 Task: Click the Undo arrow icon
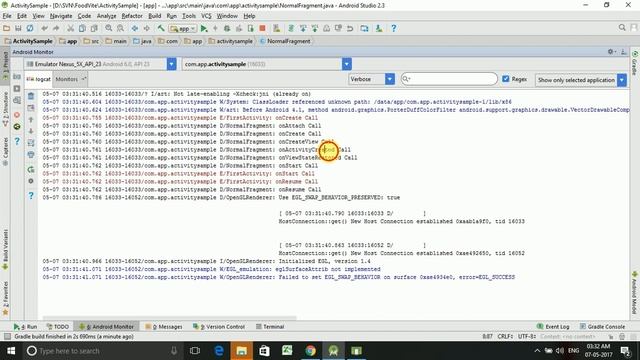pos(44,28)
